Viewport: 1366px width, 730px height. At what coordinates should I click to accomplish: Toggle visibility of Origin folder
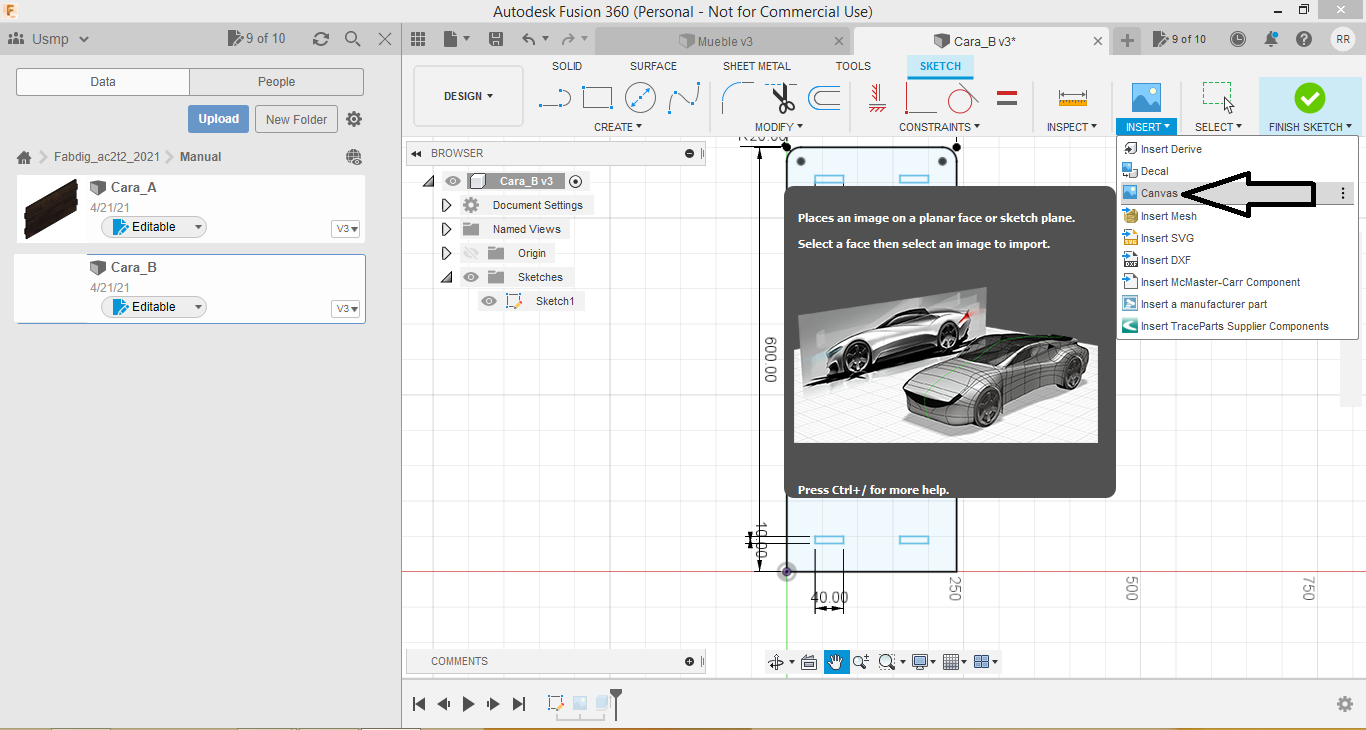471,253
